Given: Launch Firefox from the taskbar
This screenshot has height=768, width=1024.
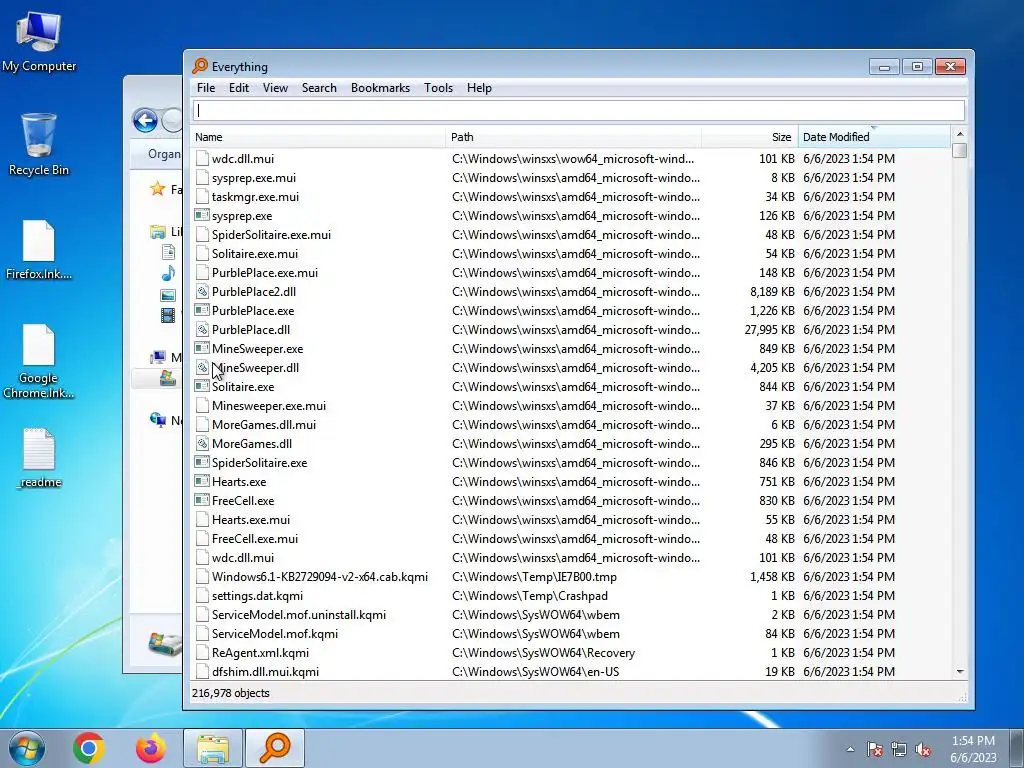Looking at the screenshot, I should 151,748.
